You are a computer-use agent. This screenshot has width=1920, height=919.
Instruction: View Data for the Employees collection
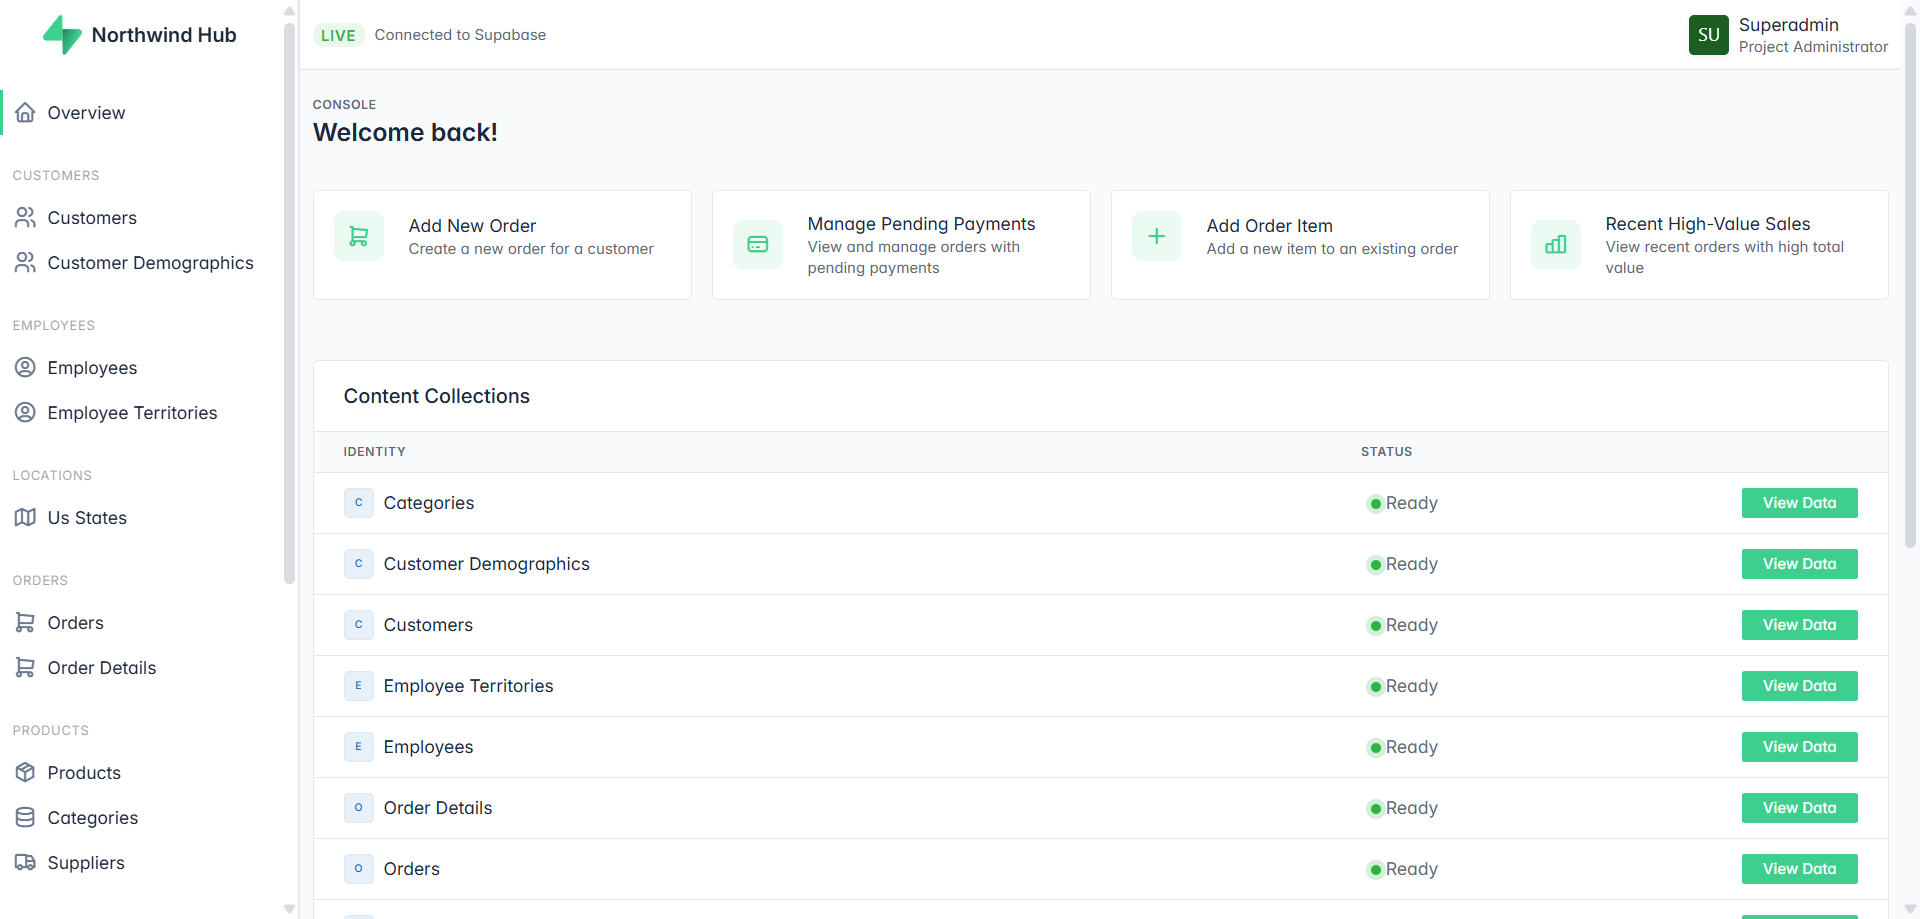(1799, 747)
